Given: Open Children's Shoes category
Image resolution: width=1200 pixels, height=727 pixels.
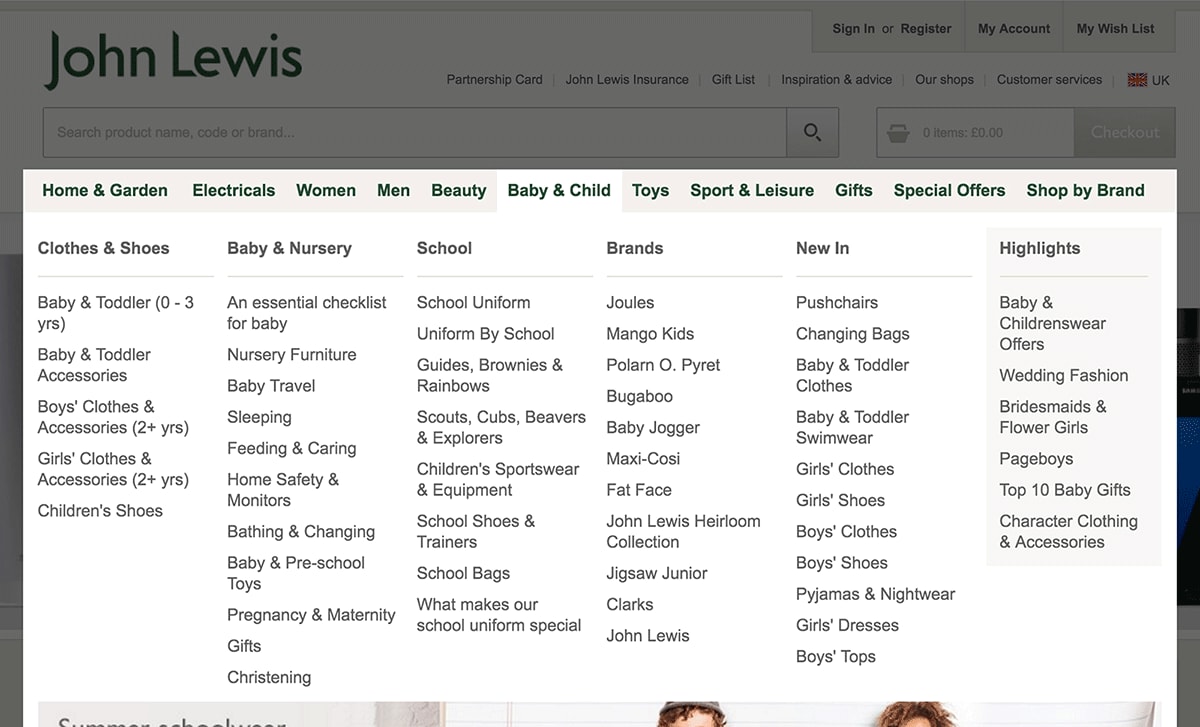Looking at the screenshot, I should point(100,511).
